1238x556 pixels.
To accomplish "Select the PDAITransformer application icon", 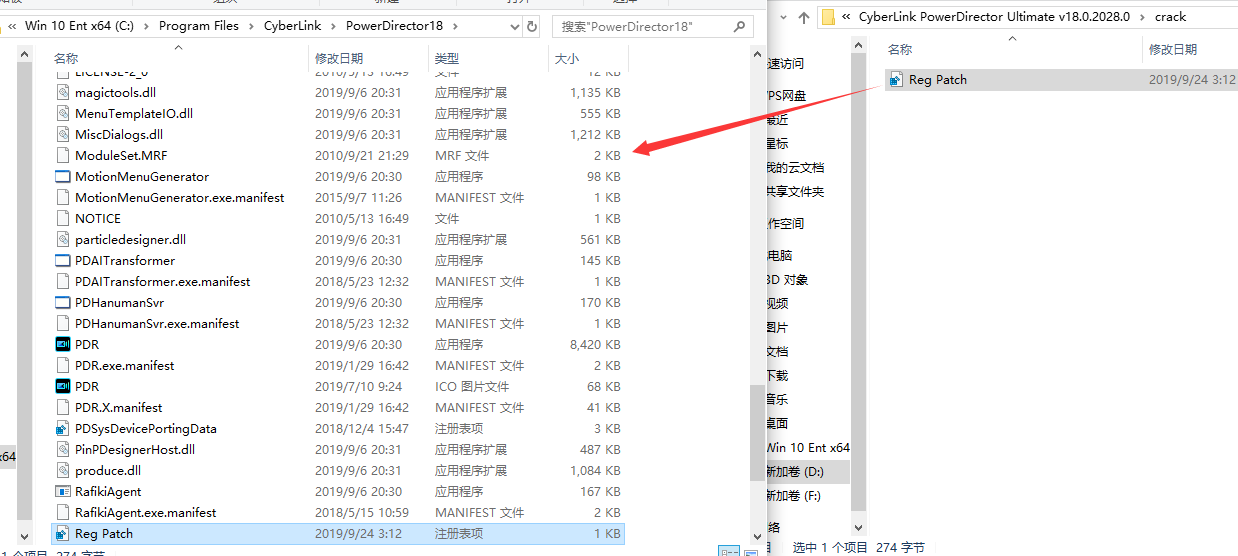I will (x=63, y=260).
